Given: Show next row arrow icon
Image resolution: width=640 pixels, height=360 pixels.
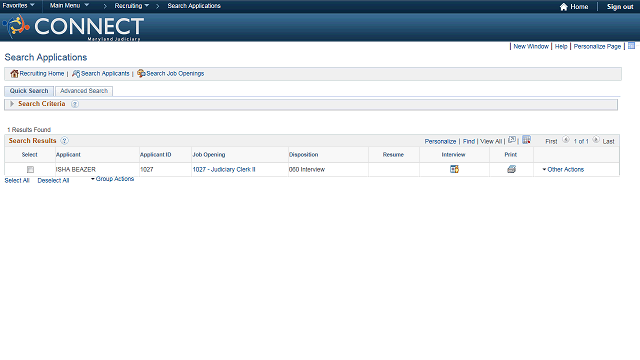Looking at the screenshot, I should tap(596, 140).
